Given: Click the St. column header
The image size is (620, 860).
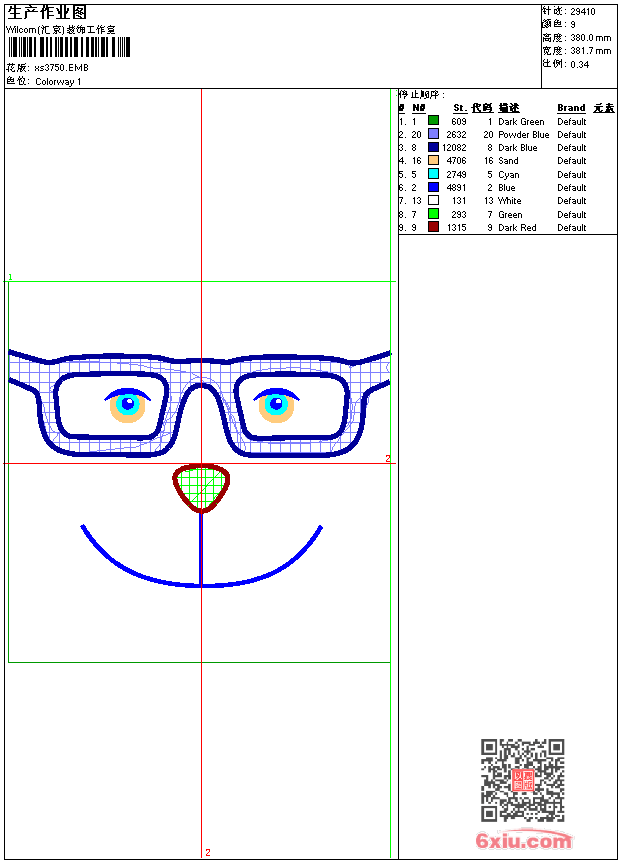Looking at the screenshot, I should click(x=460, y=108).
